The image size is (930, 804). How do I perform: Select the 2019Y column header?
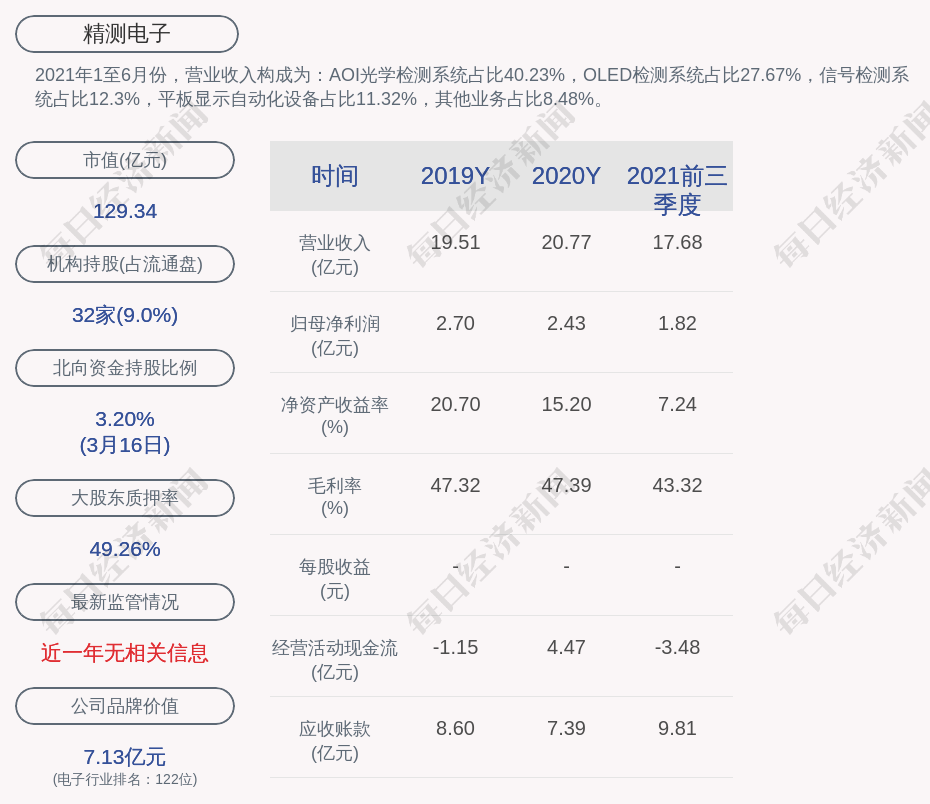coord(455,176)
